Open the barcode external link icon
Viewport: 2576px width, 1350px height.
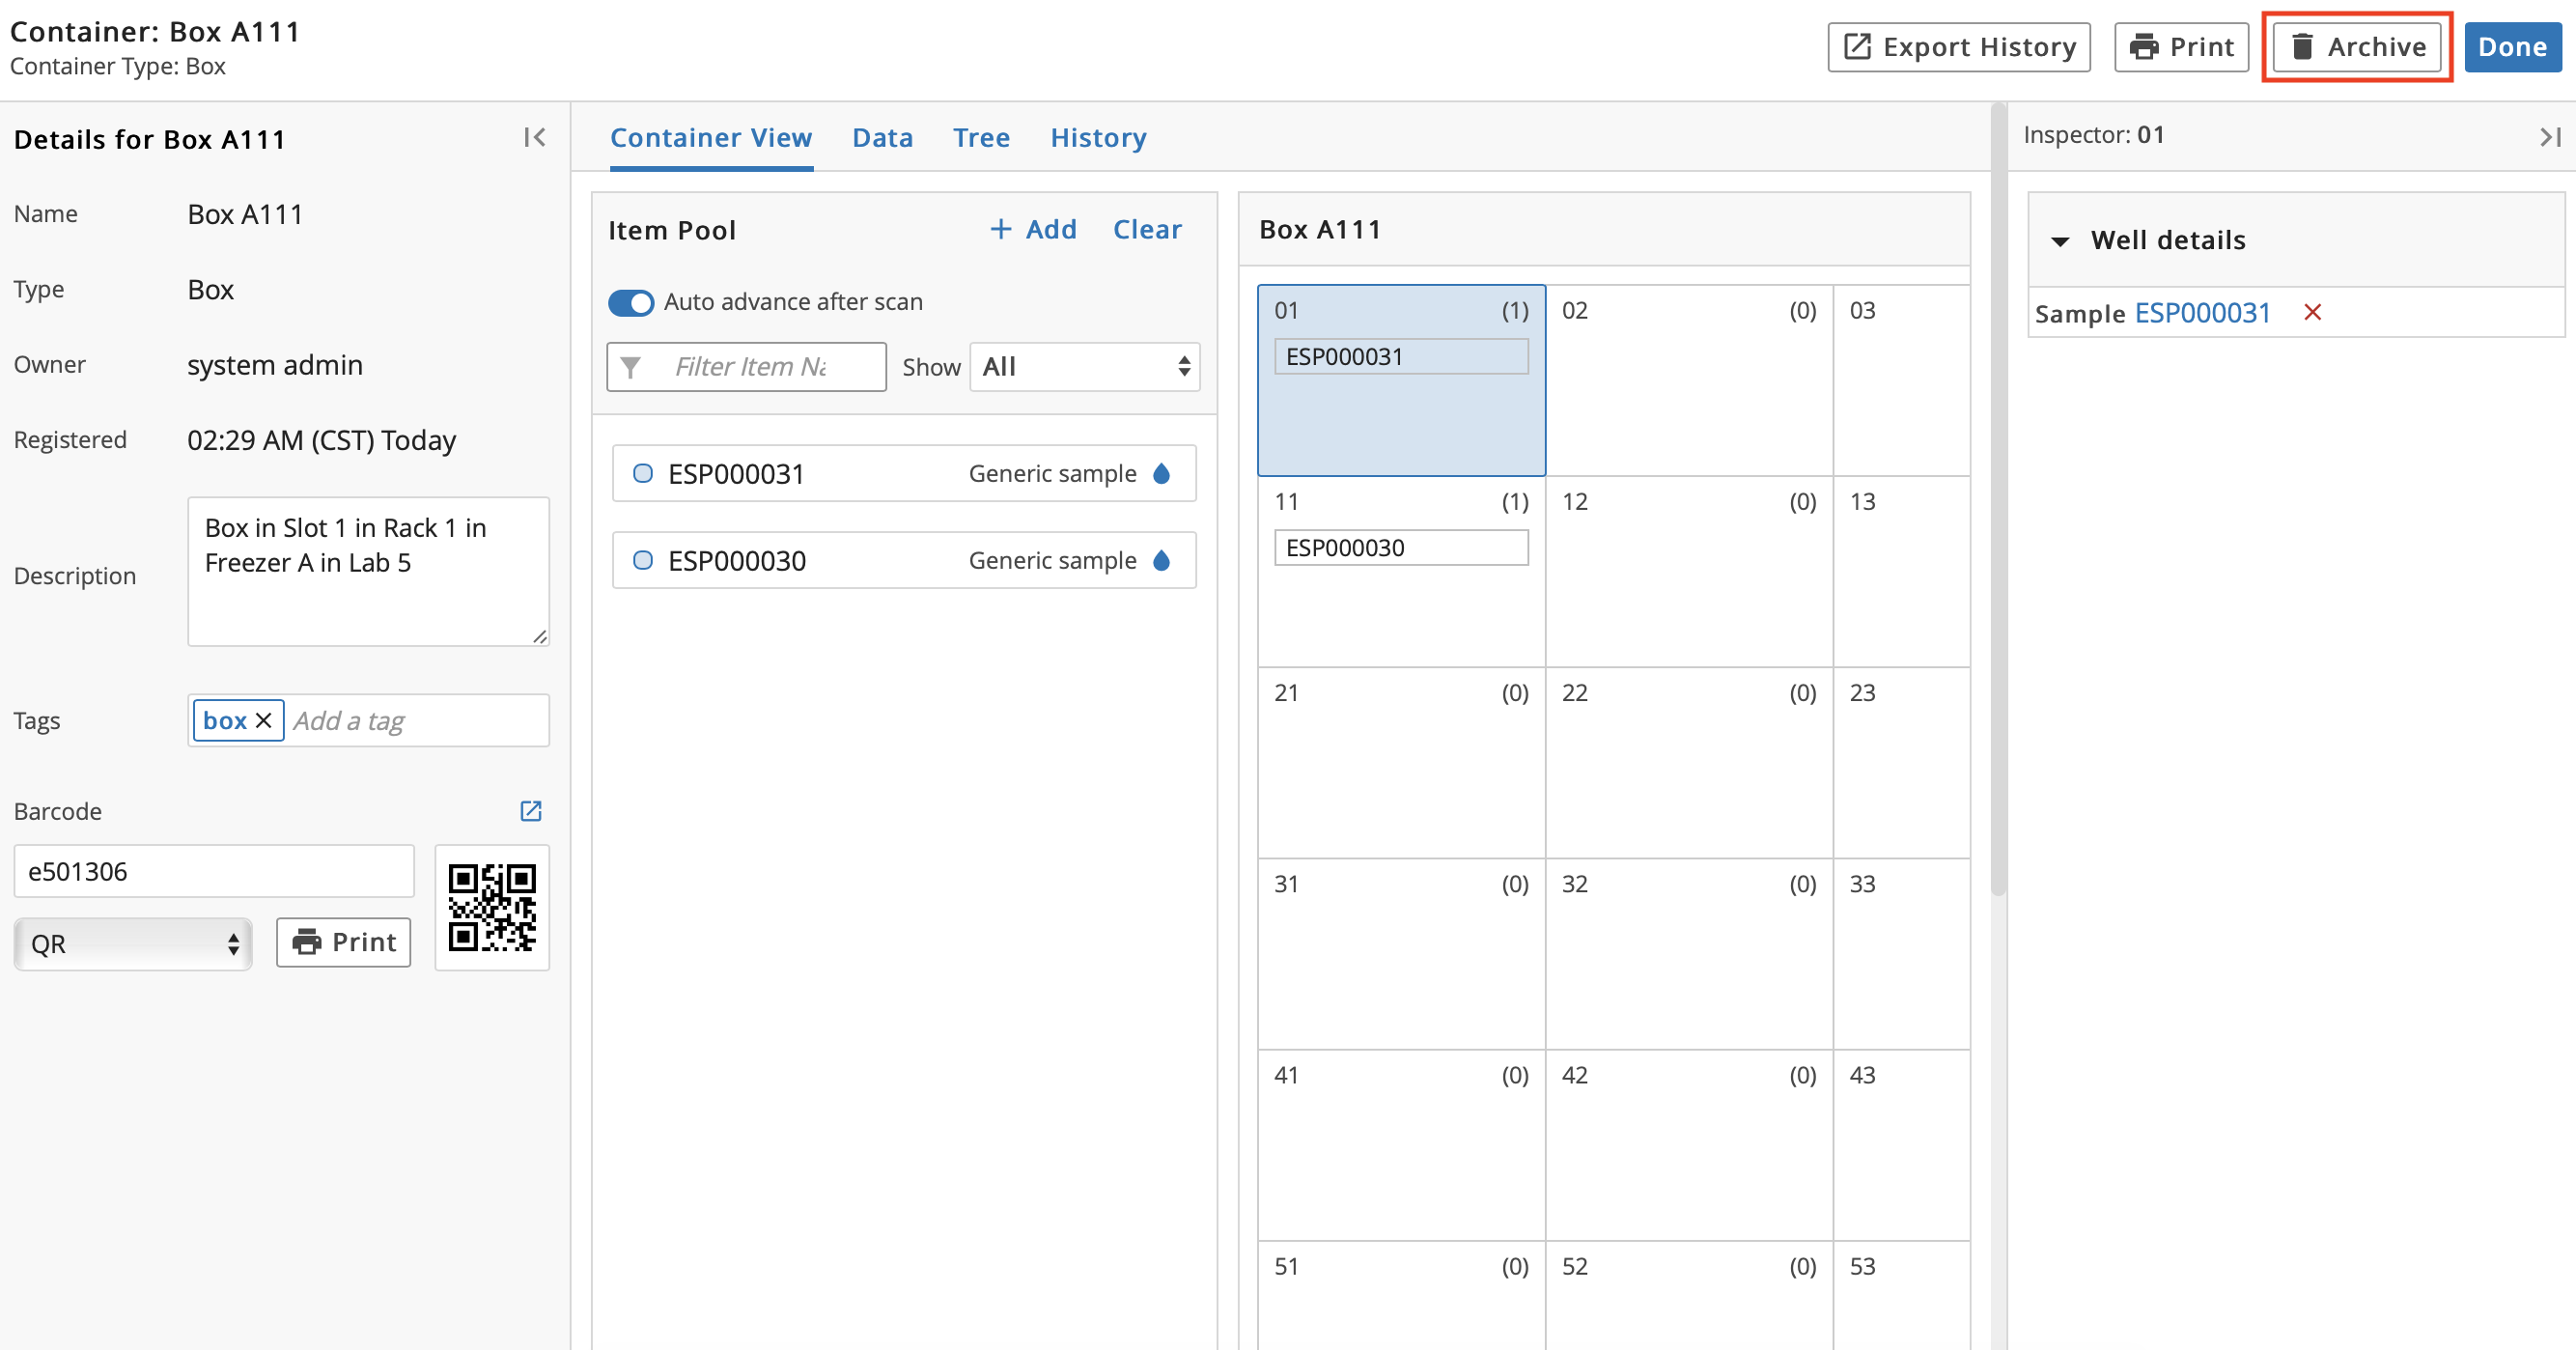[531, 810]
